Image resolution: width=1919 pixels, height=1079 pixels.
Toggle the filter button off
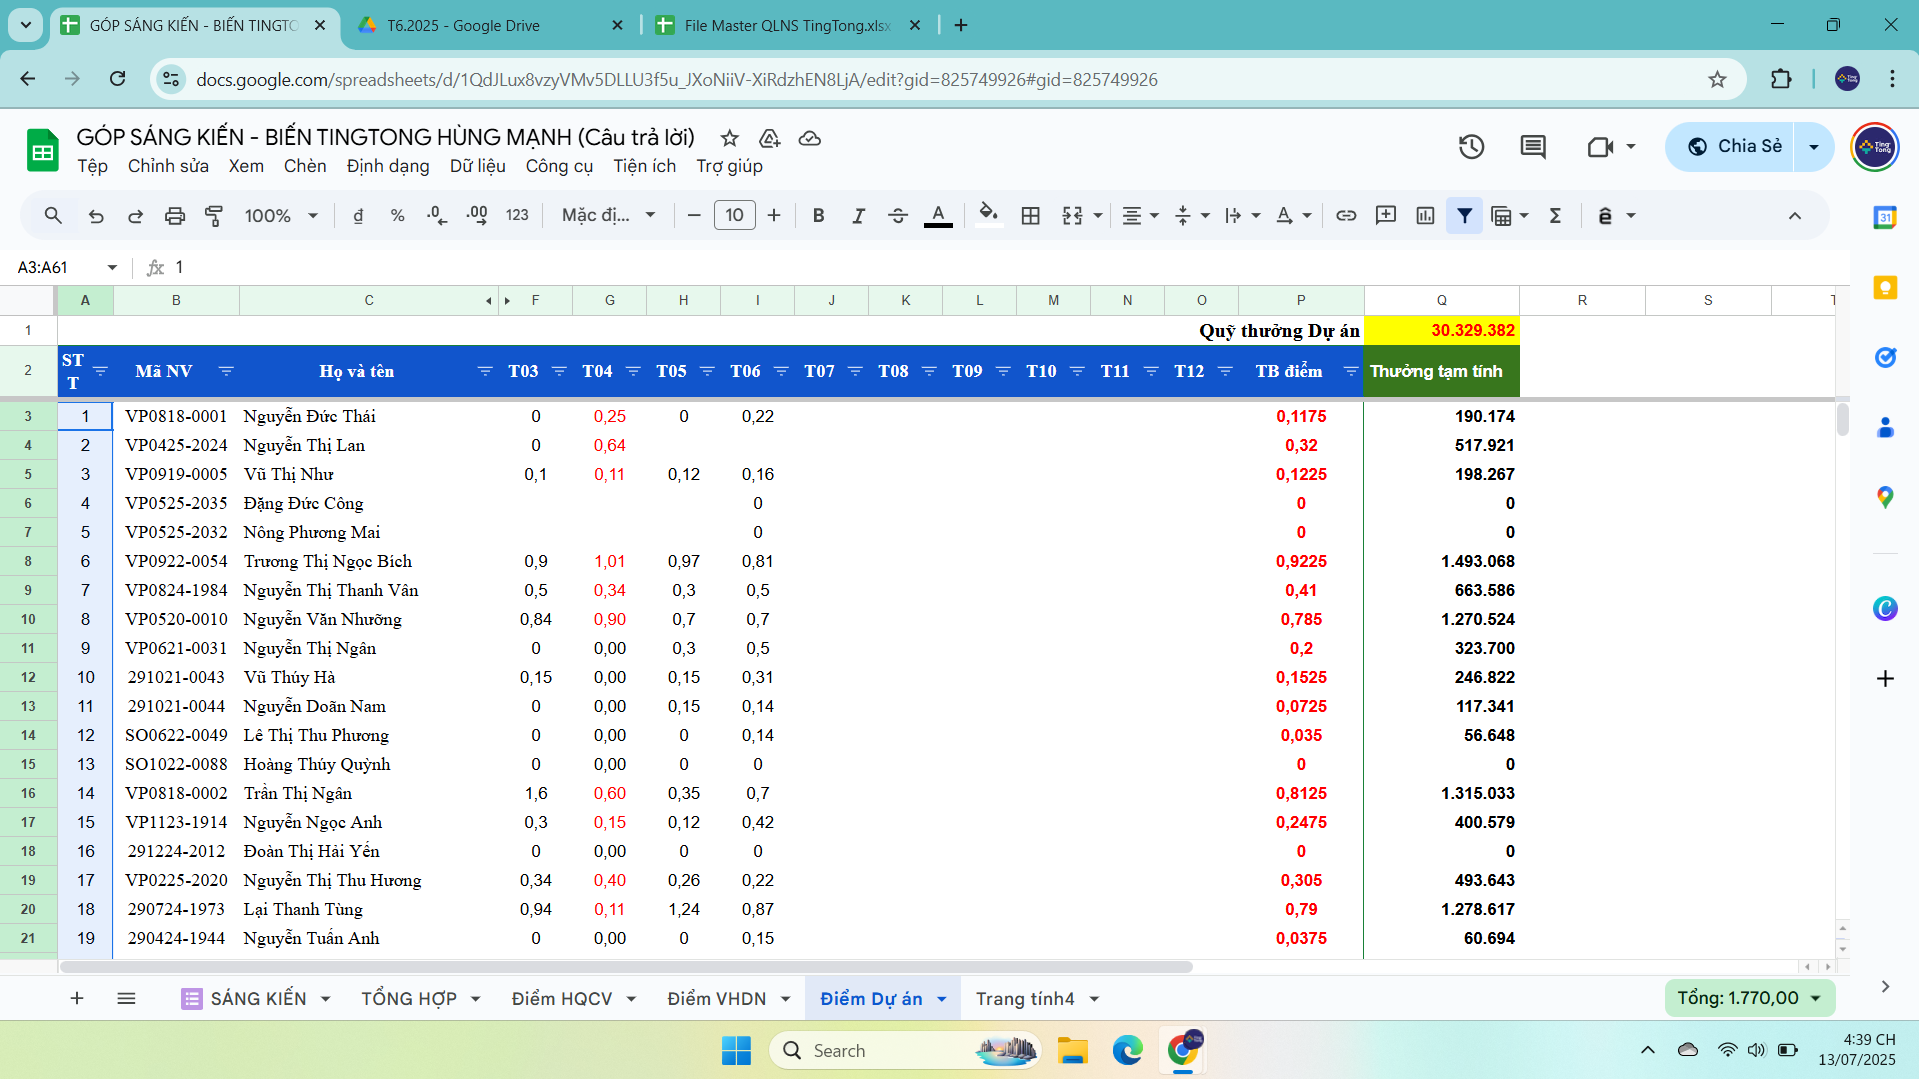coord(1464,216)
